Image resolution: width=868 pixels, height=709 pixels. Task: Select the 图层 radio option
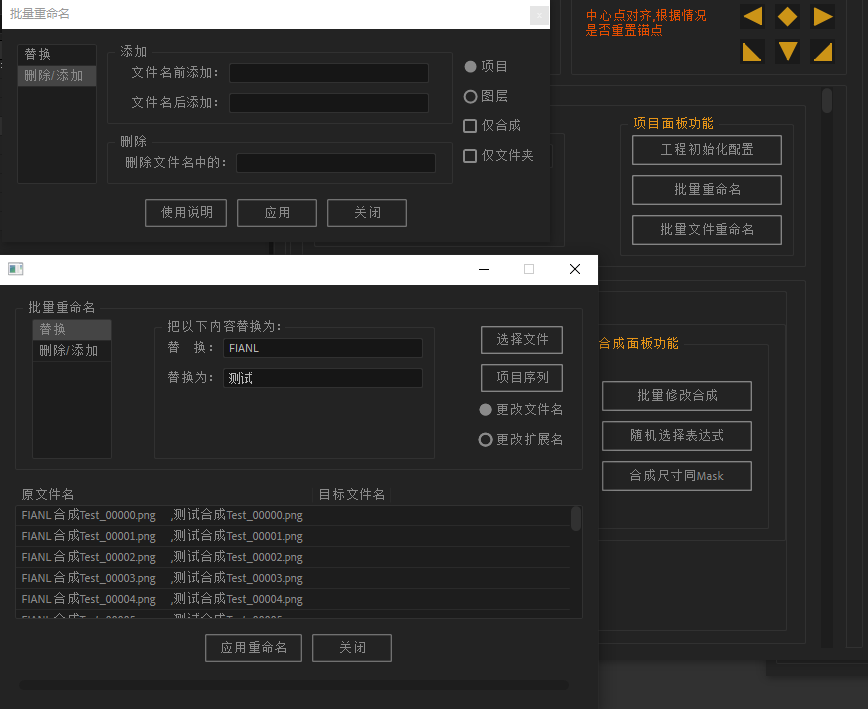click(x=470, y=97)
